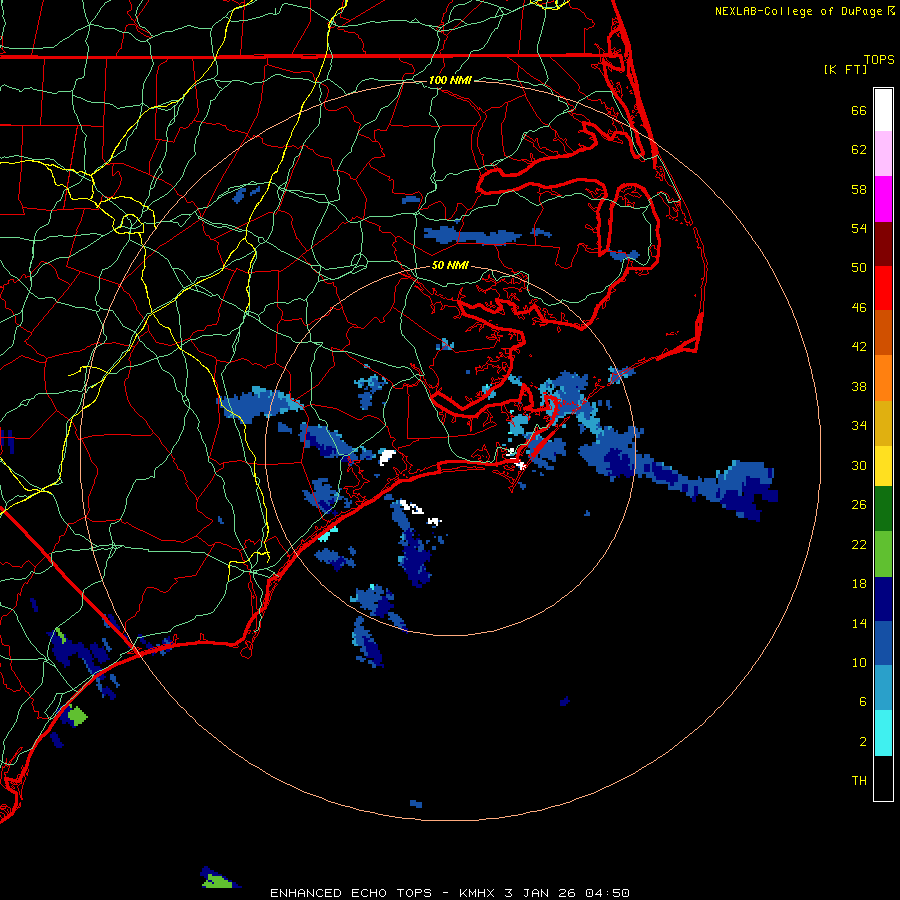Select the yellow legend color block
The height and width of the screenshot is (900, 900).
point(883,466)
